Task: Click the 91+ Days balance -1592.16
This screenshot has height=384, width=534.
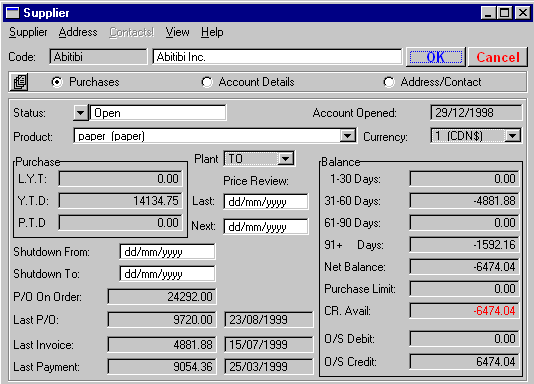Action: pyautogui.click(x=464, y=245)
